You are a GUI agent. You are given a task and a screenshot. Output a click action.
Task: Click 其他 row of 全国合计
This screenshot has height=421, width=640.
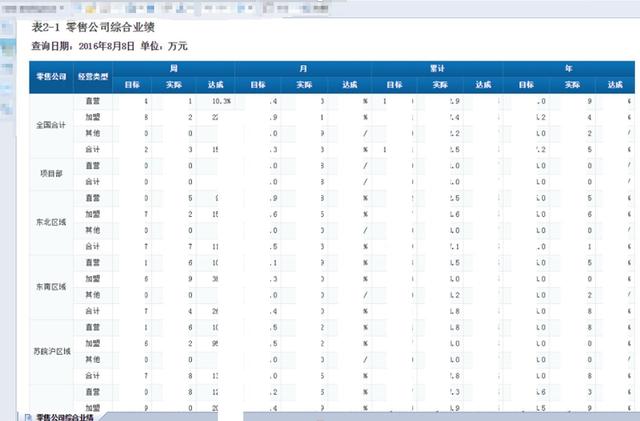pos(93,133)
